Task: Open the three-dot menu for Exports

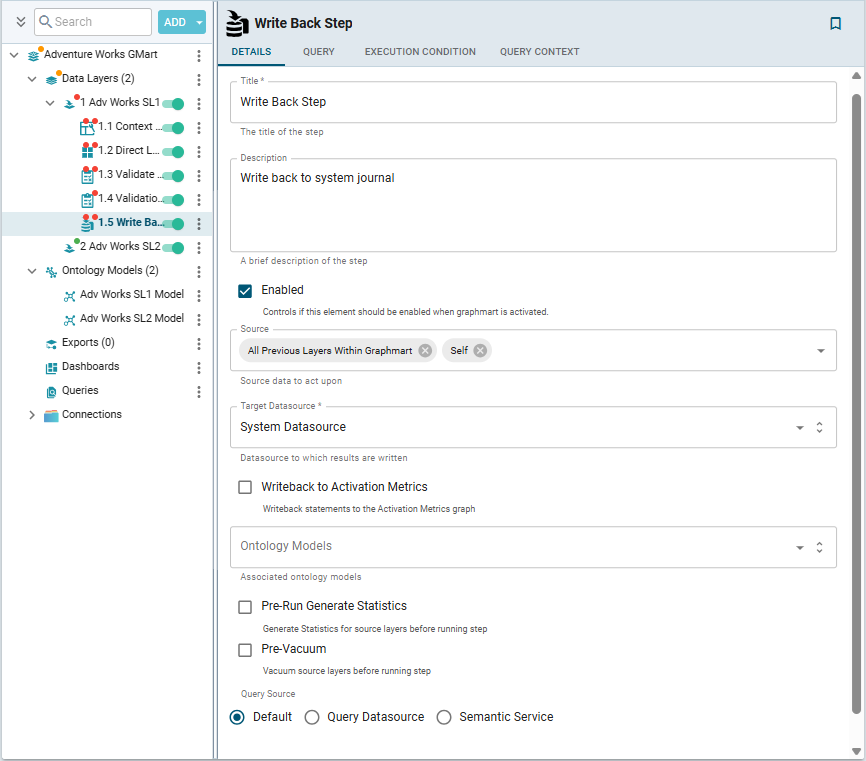Action: click(199, 343)
